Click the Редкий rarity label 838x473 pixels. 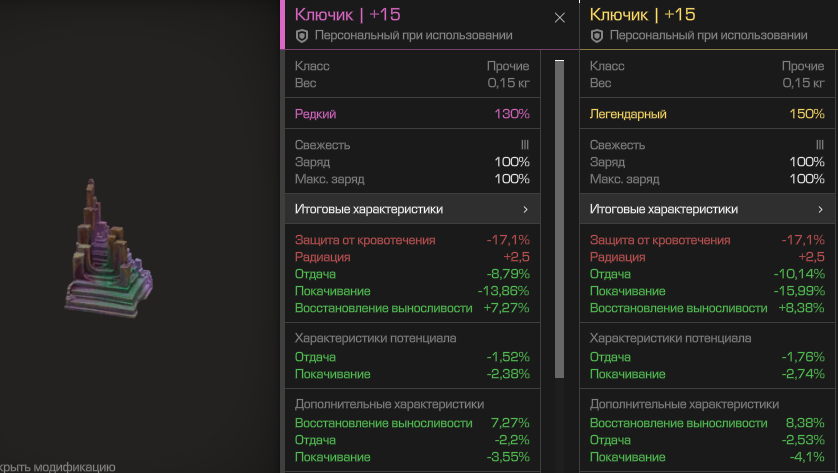coord(315,114)
